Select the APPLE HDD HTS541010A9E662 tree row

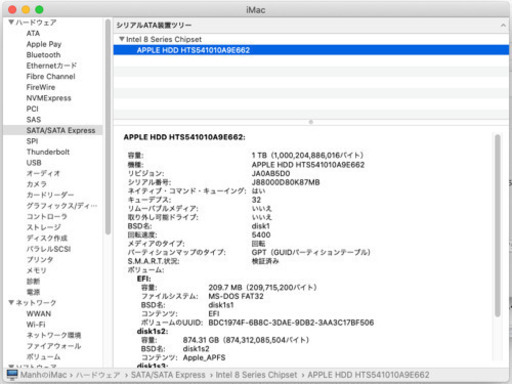(311, 50)
